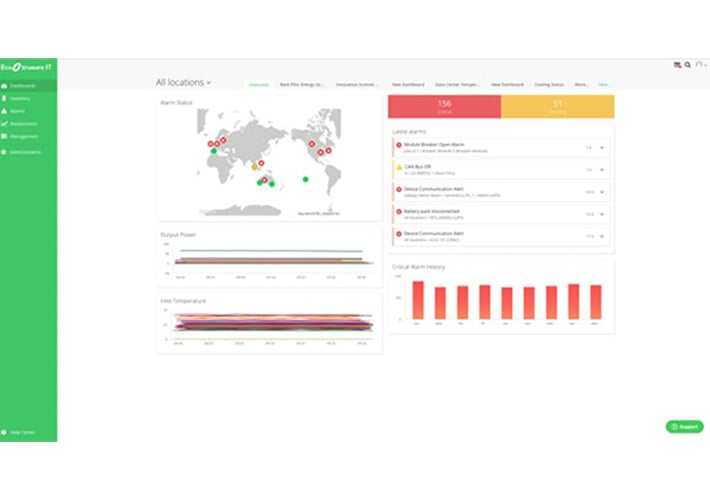Open the user profile icon menu
This screenshot has height=500, width=710.
point(700,65)
